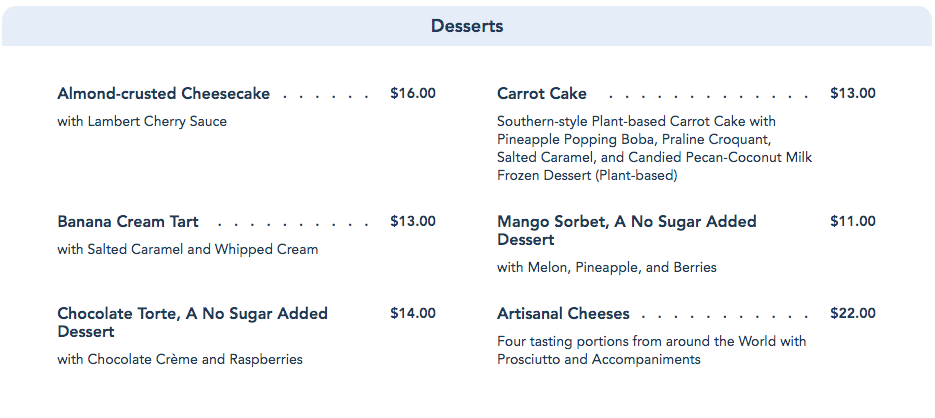Click the Lambert Cherry Sauce description
Image resolution: width=935 pixels, height=418 pixels.
(142, 122)
